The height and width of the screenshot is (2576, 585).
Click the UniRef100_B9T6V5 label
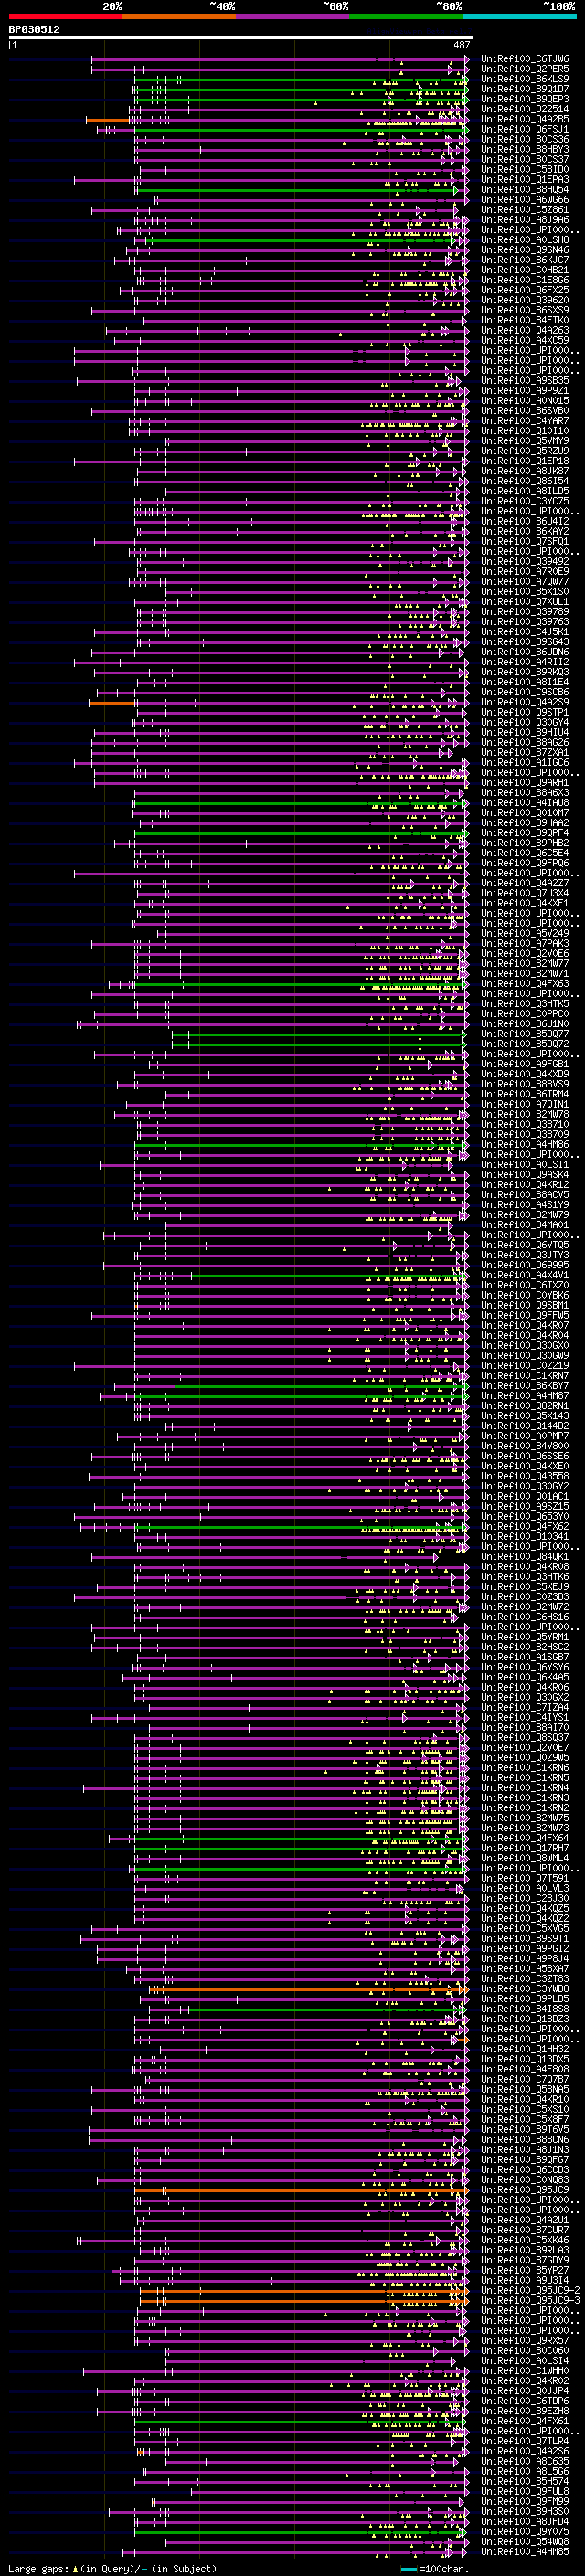(525, 2129)
